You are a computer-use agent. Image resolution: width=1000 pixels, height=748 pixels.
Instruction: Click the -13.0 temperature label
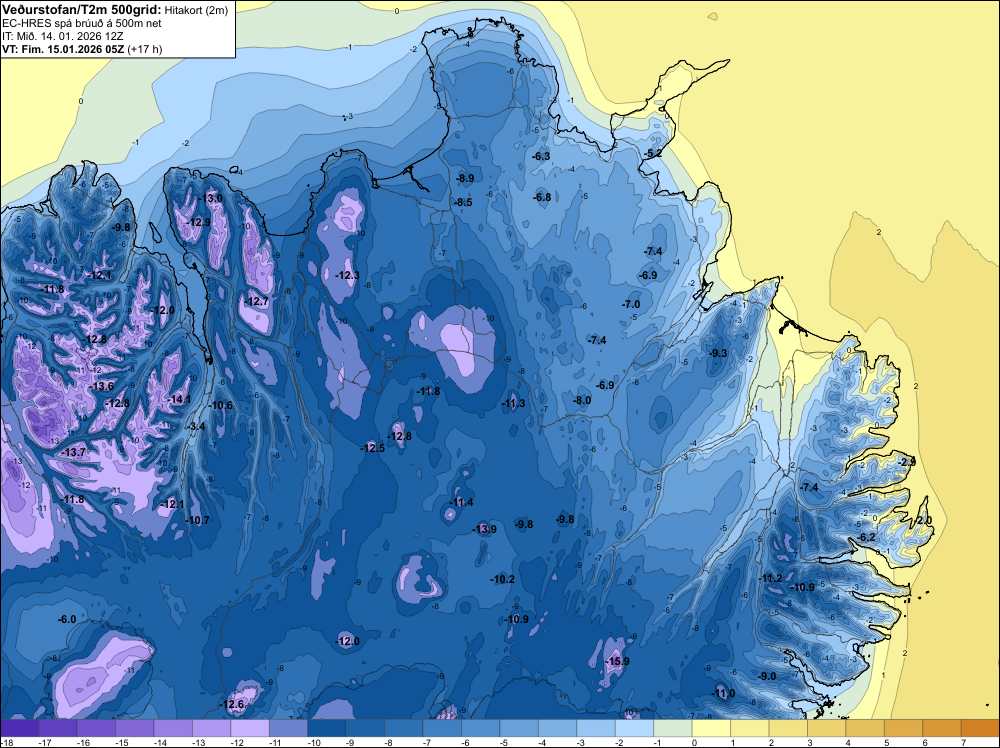pos(210,198)
